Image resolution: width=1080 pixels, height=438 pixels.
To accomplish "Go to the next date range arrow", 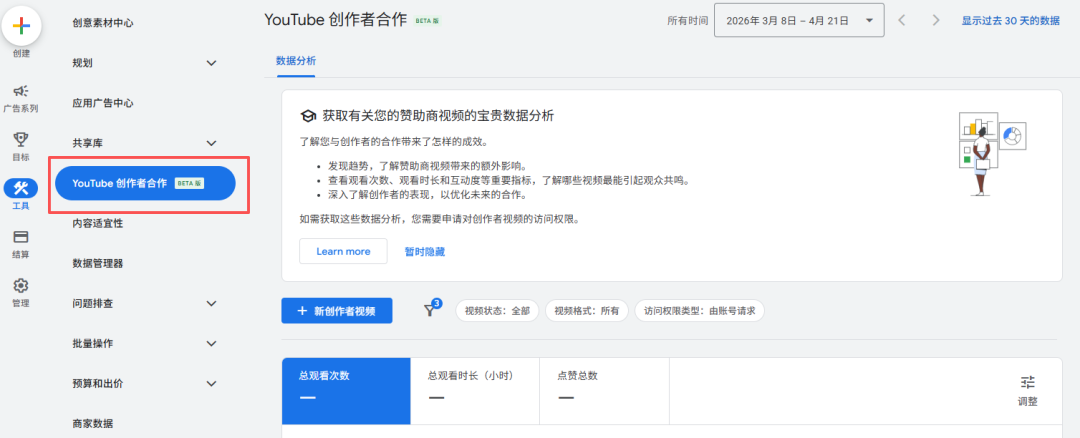I will click(x=935, y=21).
